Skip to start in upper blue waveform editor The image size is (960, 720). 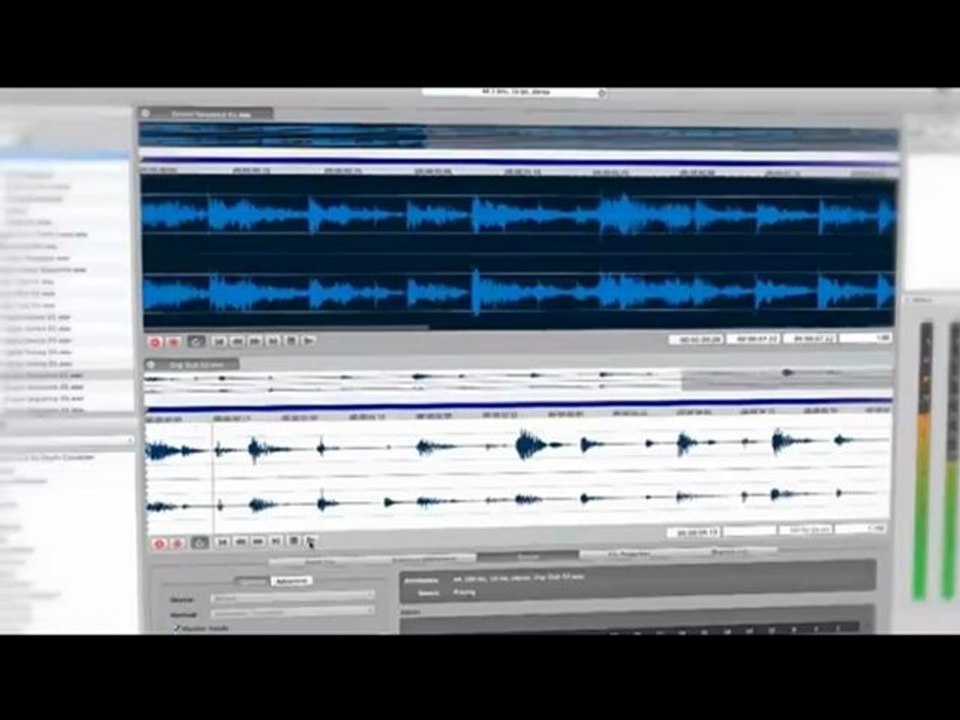(x=219, y=341)
